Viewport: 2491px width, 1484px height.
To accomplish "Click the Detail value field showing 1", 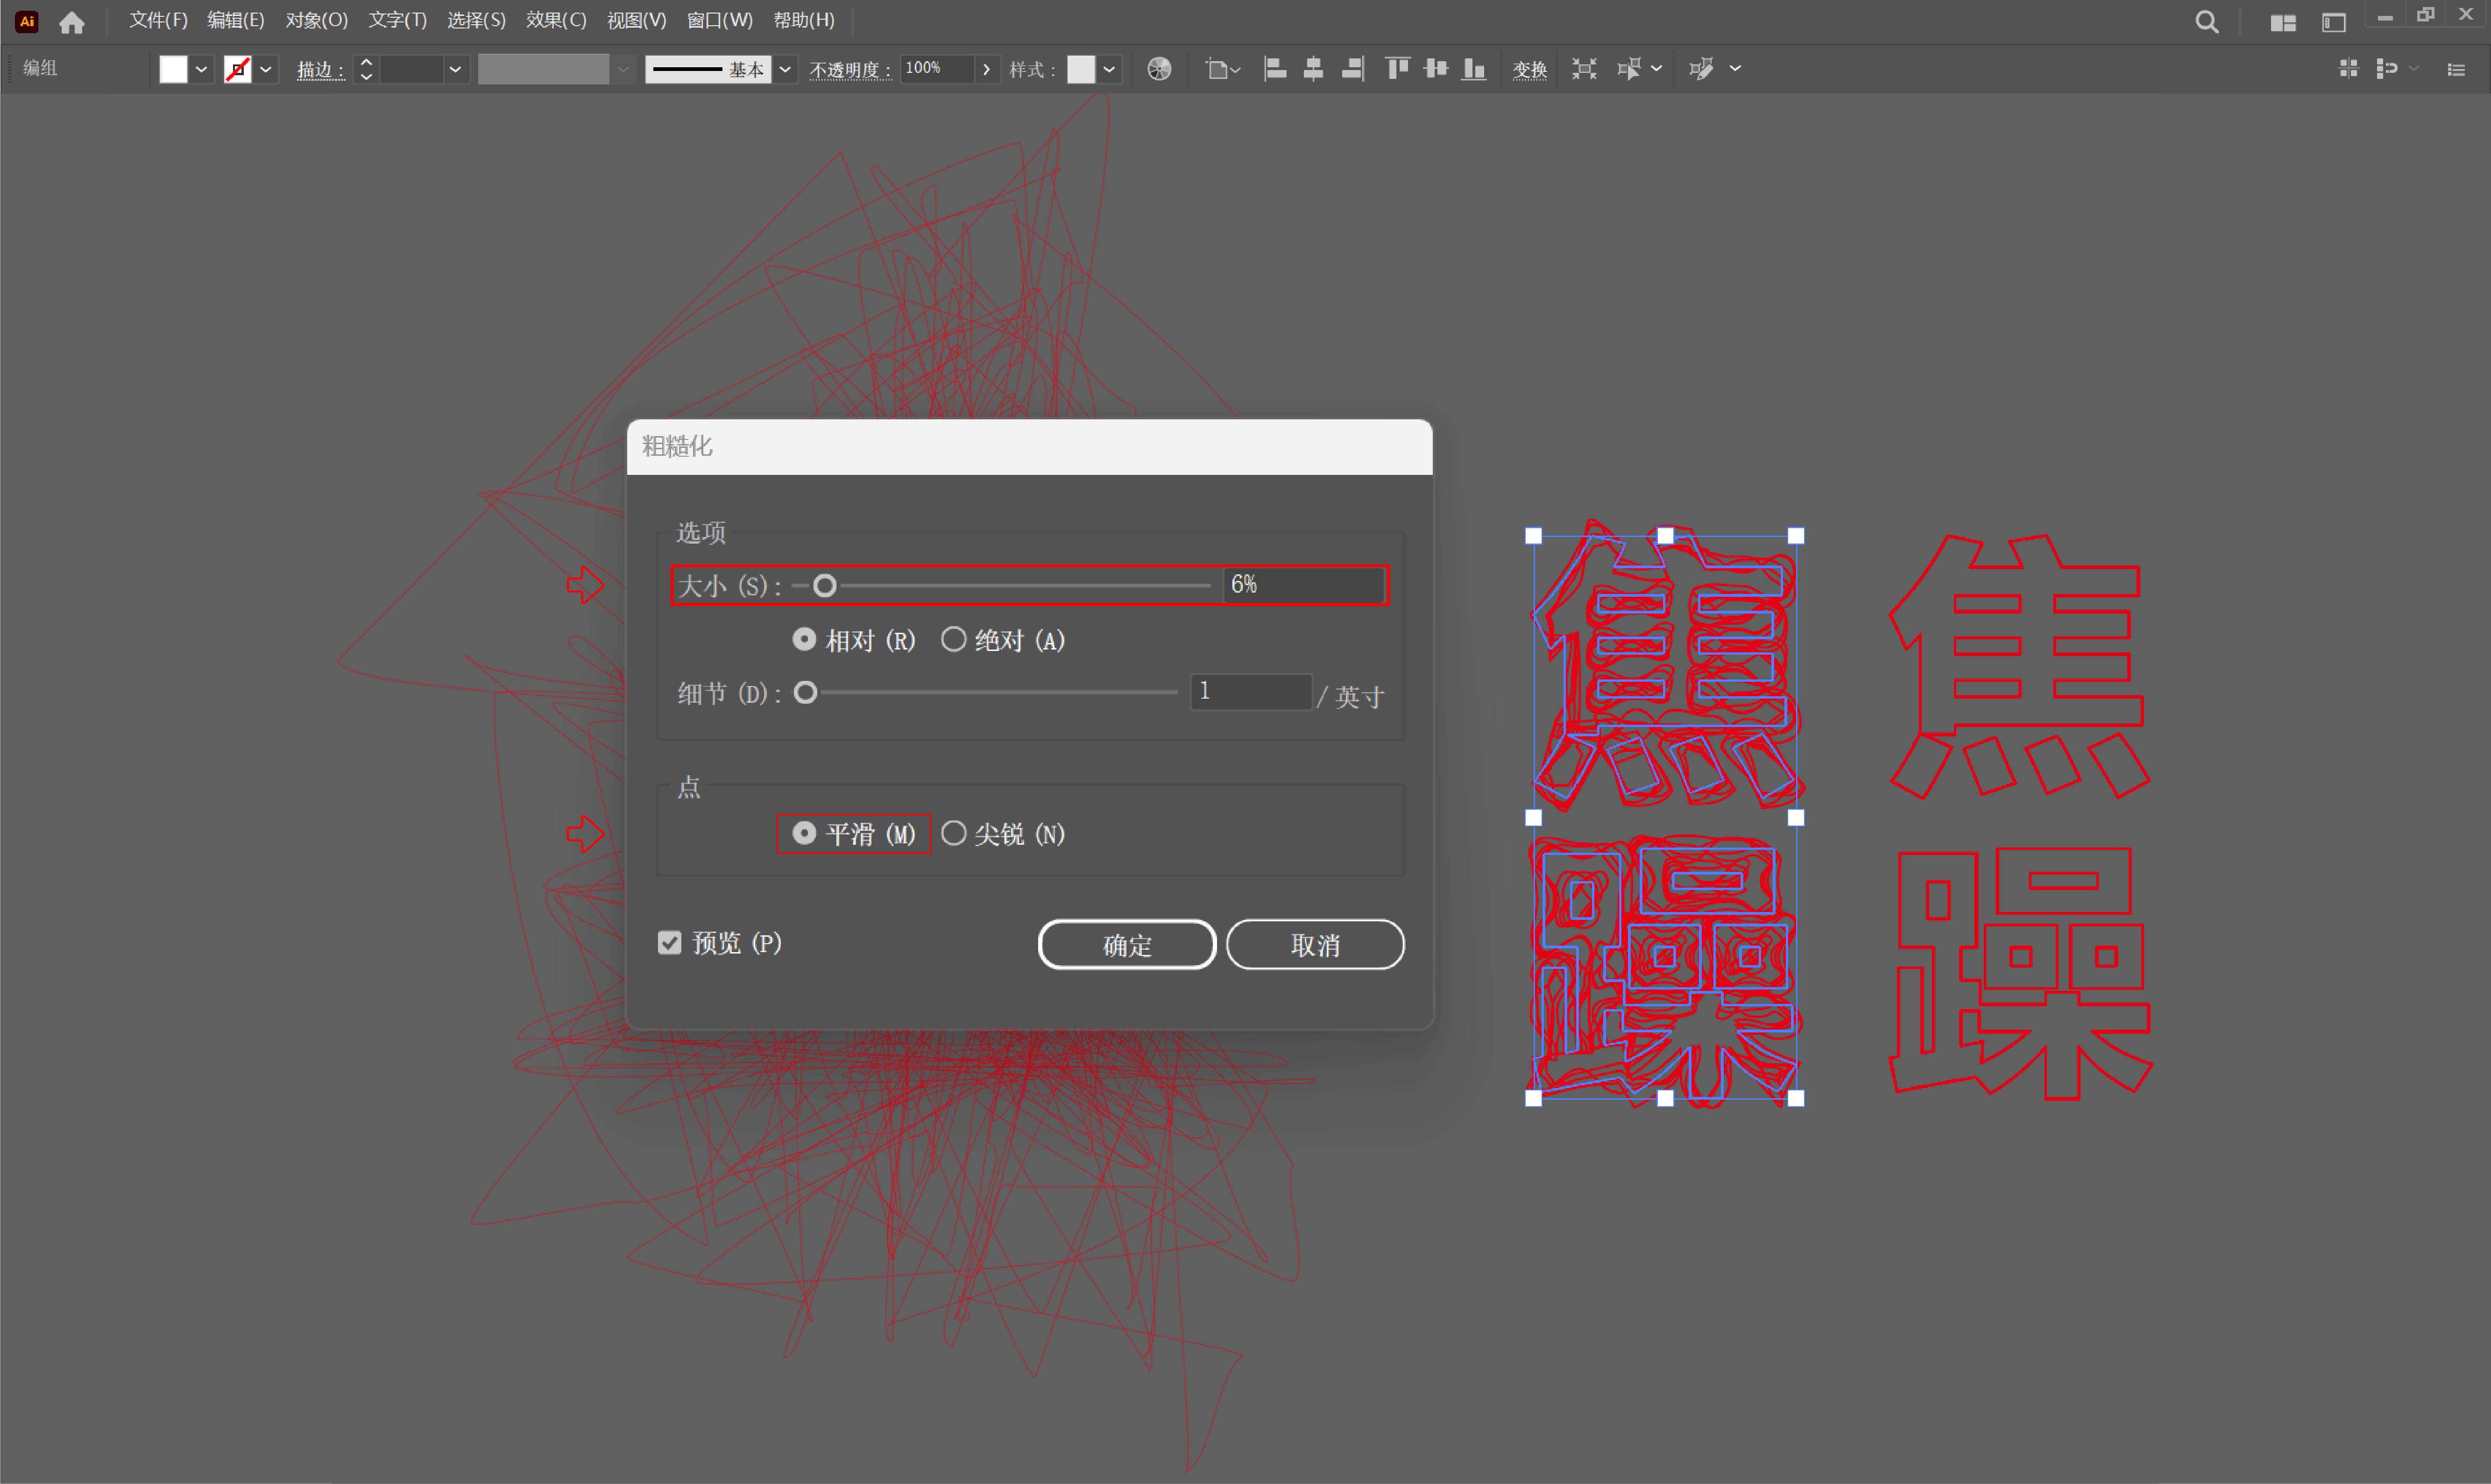I will point(1251,692).
